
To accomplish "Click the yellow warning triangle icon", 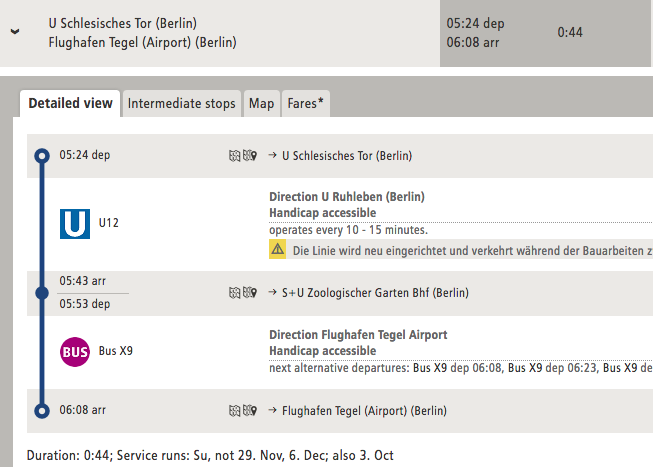I will click(278, 250).
